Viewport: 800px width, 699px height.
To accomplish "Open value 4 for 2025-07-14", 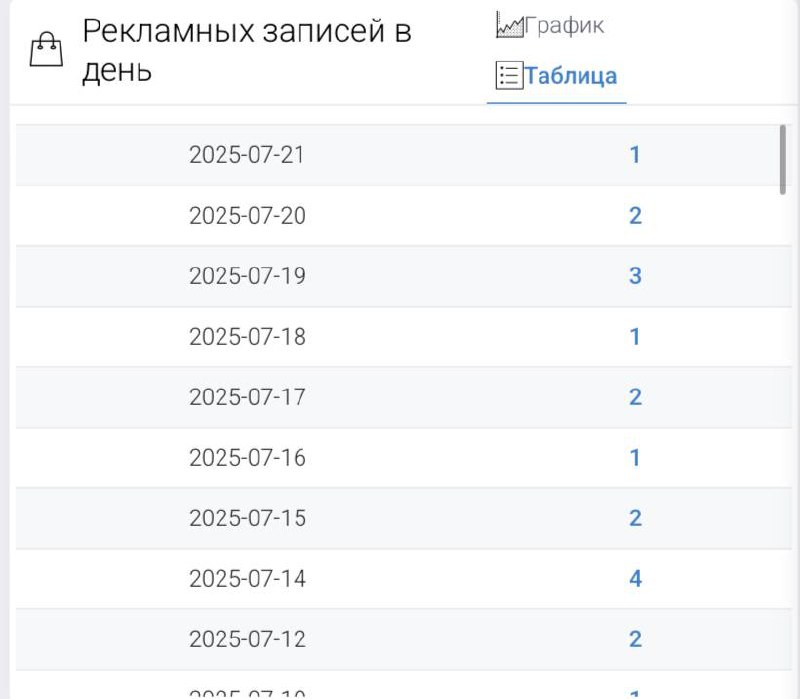I will point(634,579).
